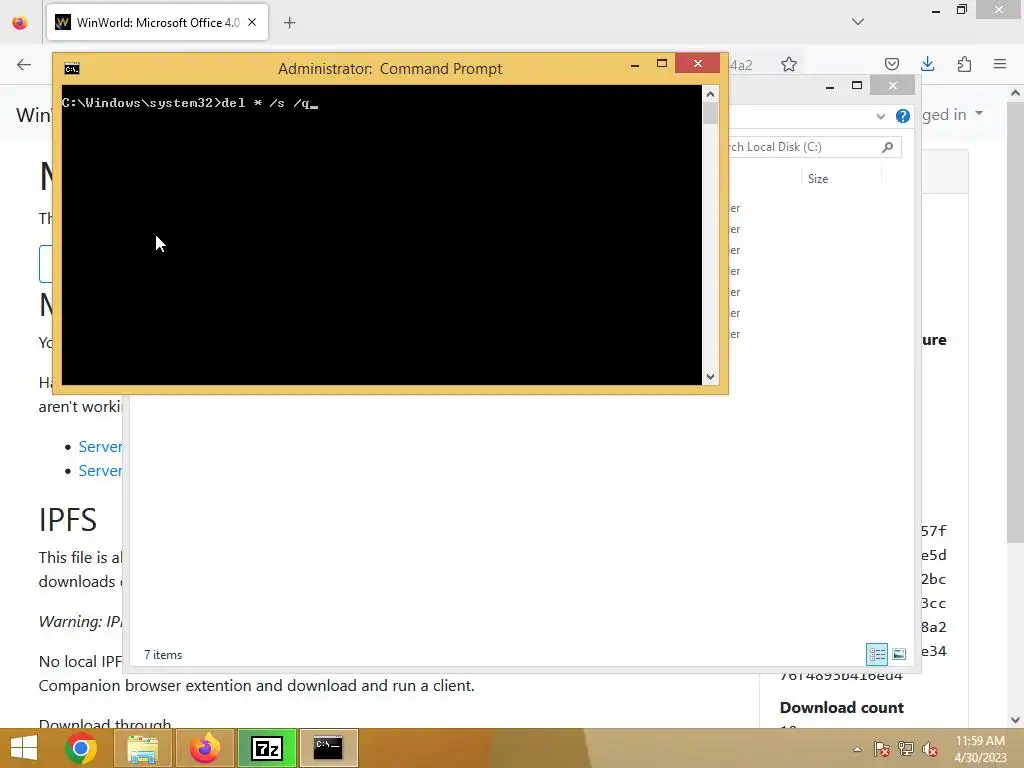Maximize the File Explorer window
The height and width of the screenshot is (768, 1024).
coord(857,86)
